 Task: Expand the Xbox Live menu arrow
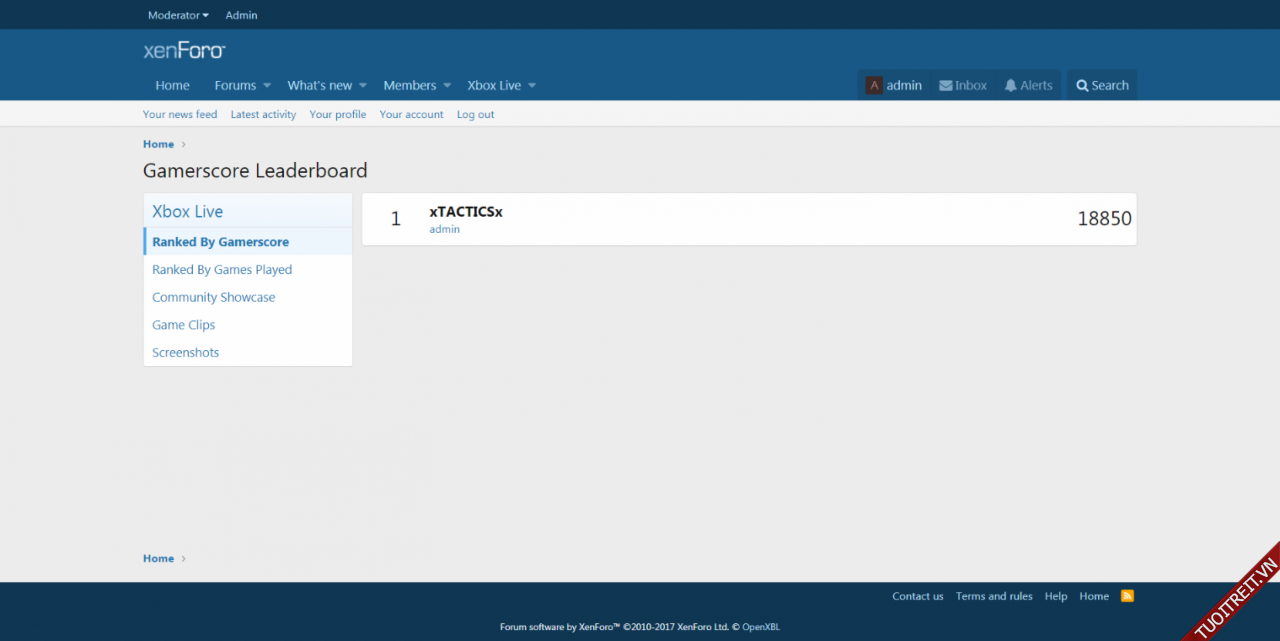point(532,86)
